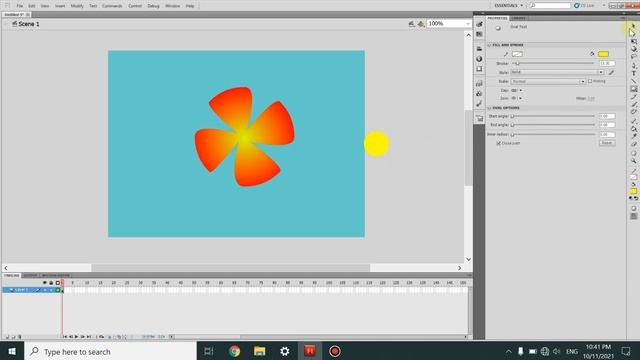Screen dimensions: 640x360
Task: Toggle Close path checkbox
Action: (498, 143)
